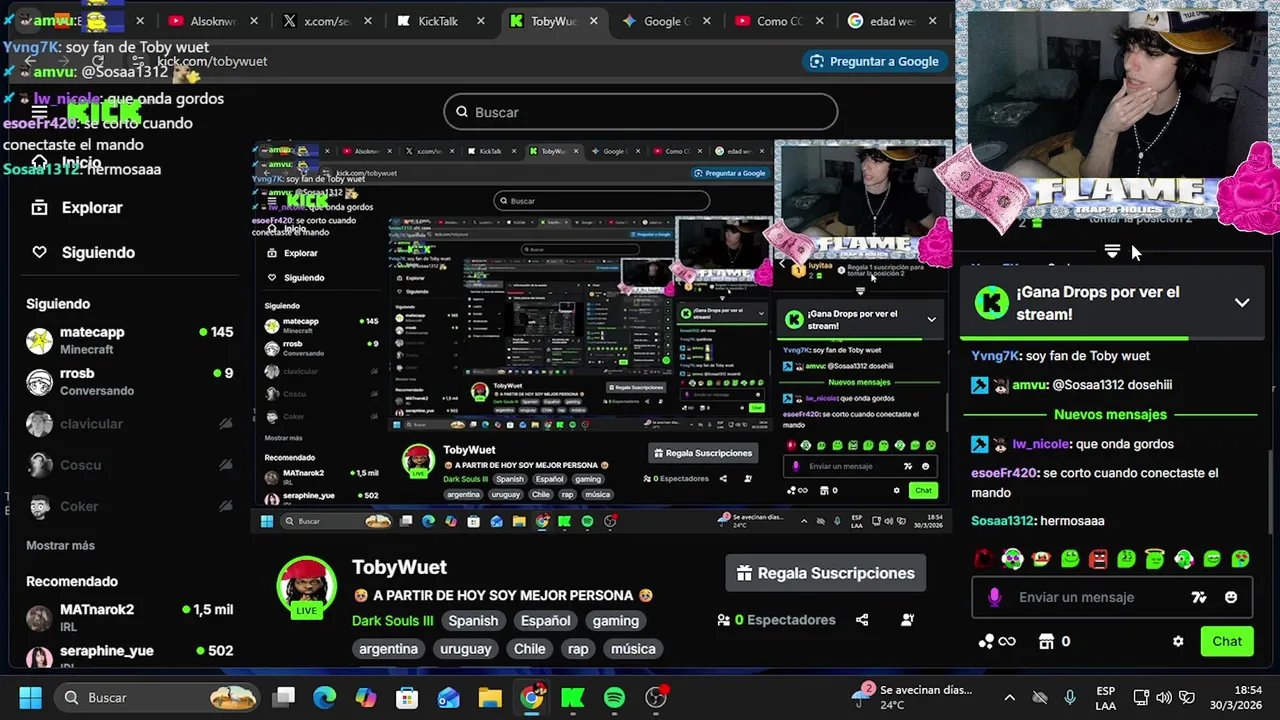Screen dimensions: 1280x720
Task: Open Dark Souls III category link
Action: click(393, 620)
